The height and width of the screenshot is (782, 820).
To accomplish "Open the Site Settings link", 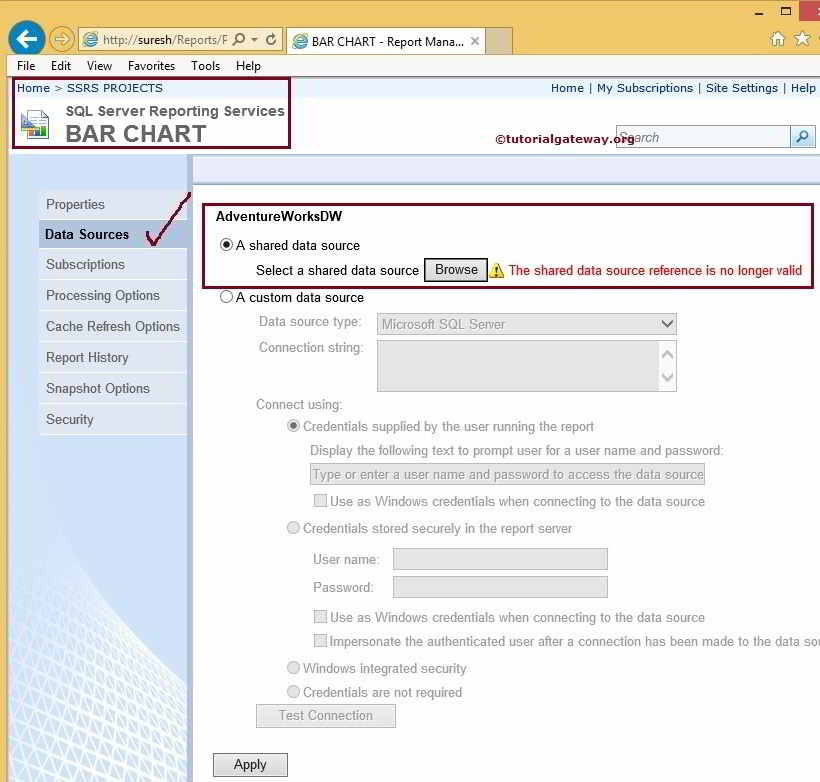I will pos(742,88).
